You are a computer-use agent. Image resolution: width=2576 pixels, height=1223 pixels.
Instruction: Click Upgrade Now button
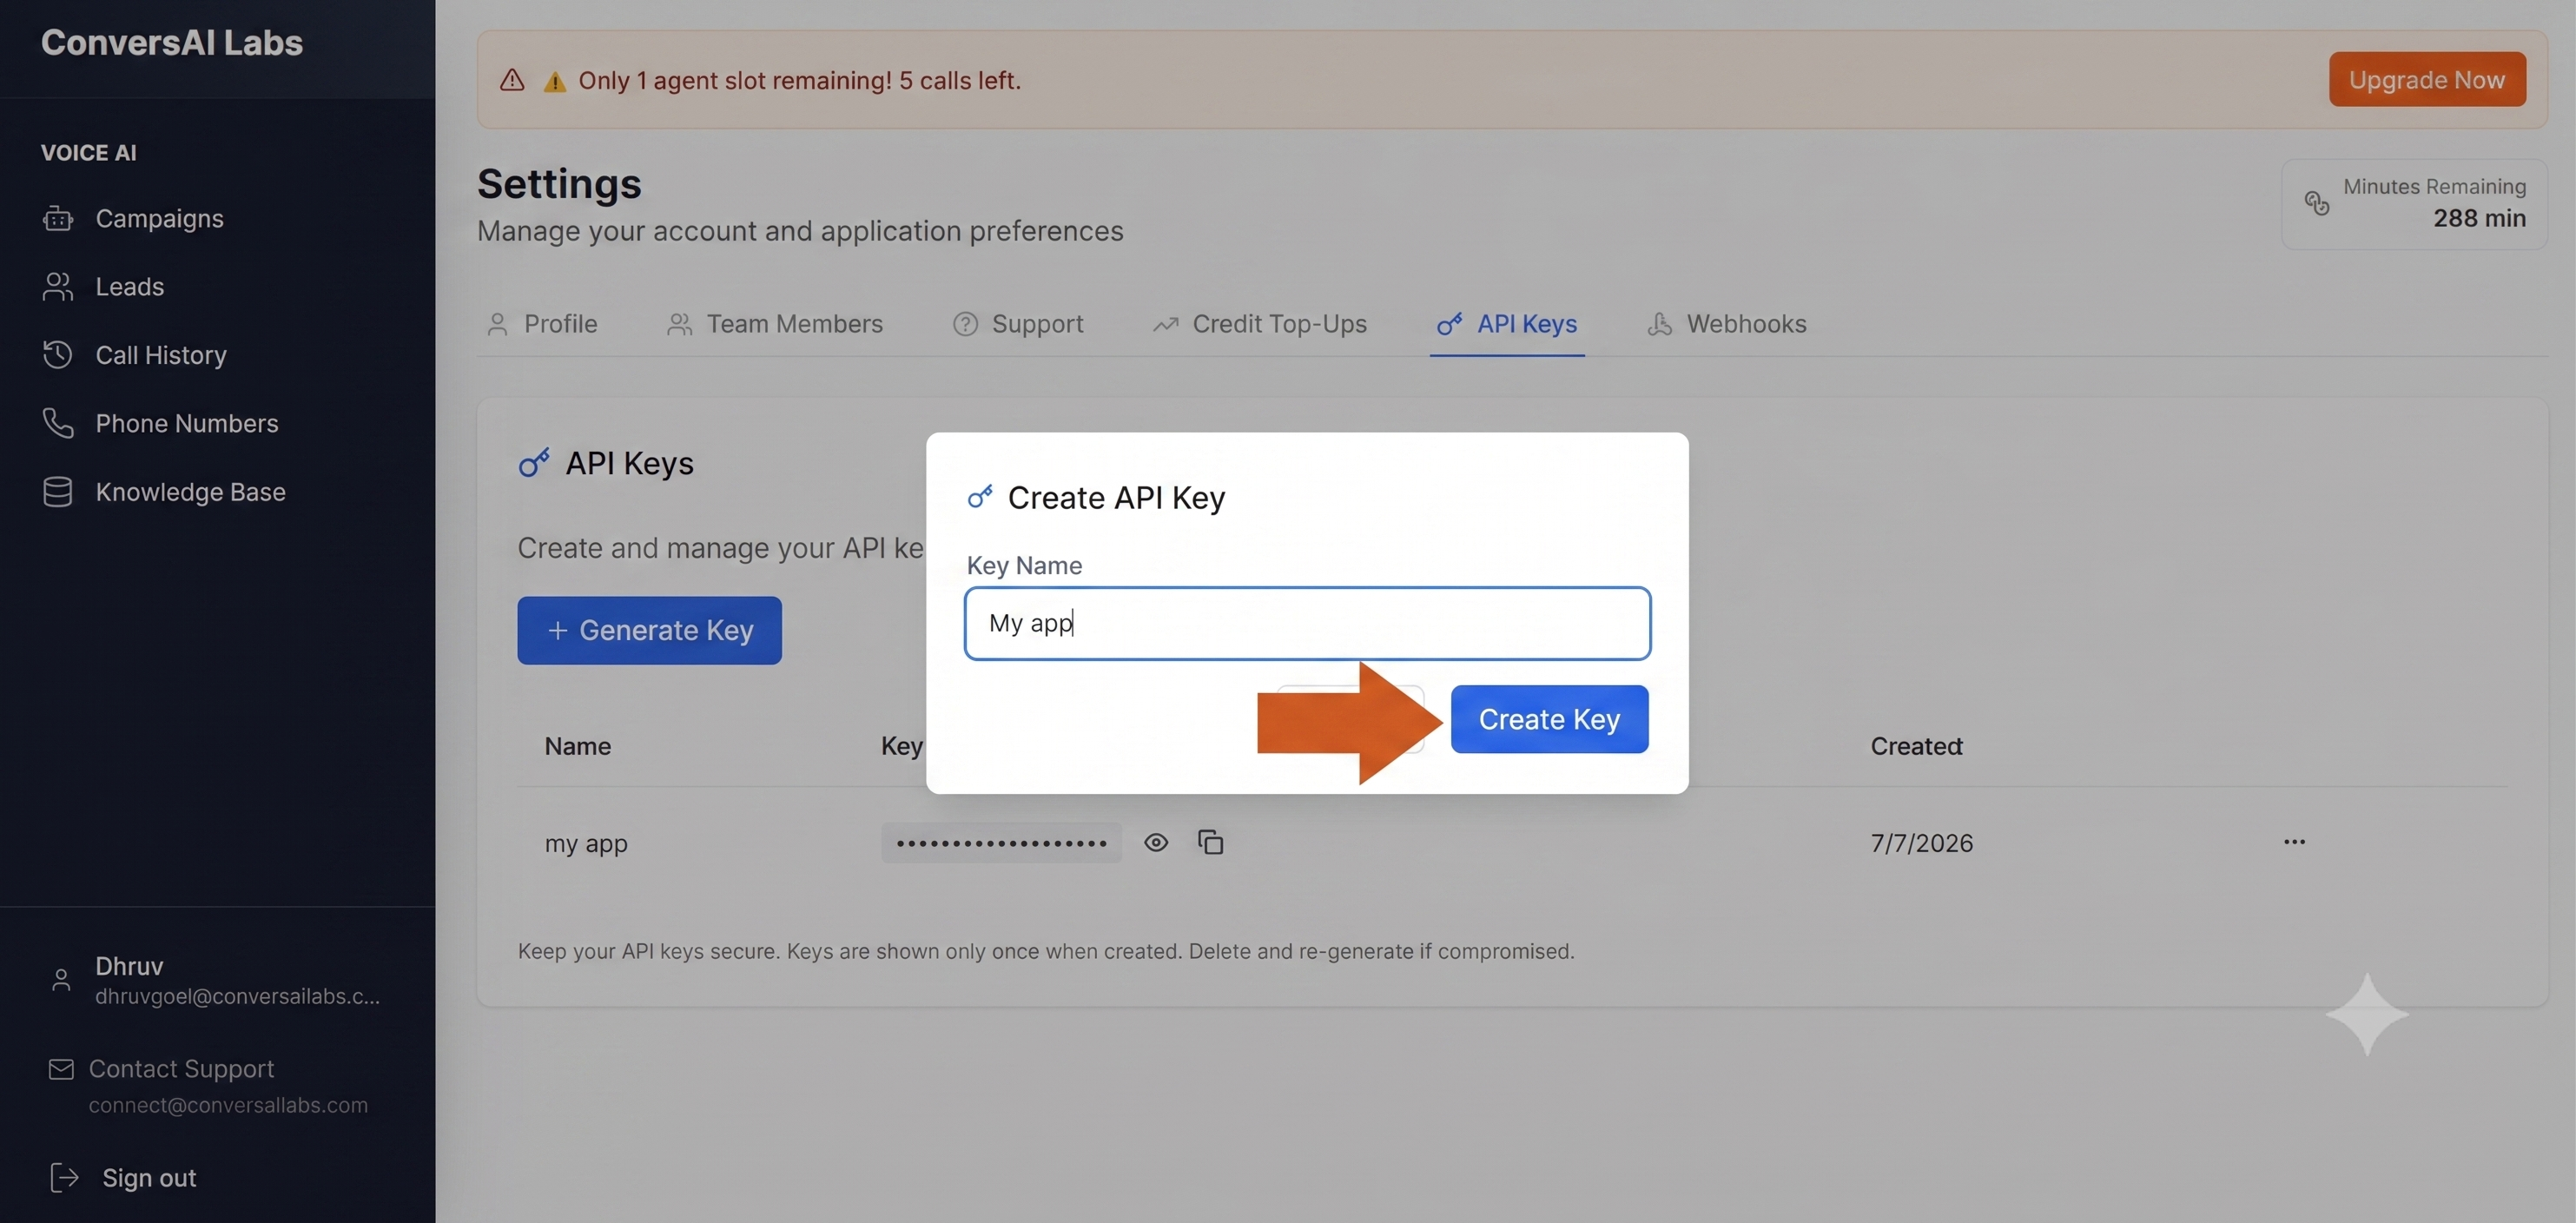pyautogui.click(x=2427, y=79)
